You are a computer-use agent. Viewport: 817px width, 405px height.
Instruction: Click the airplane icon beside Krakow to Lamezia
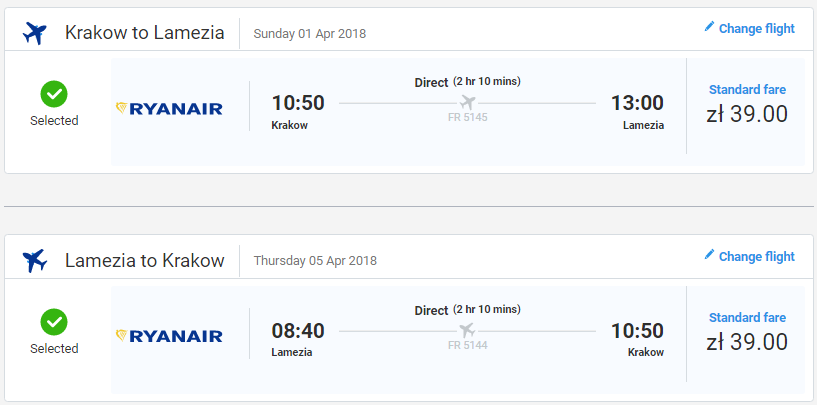point(35,33)
